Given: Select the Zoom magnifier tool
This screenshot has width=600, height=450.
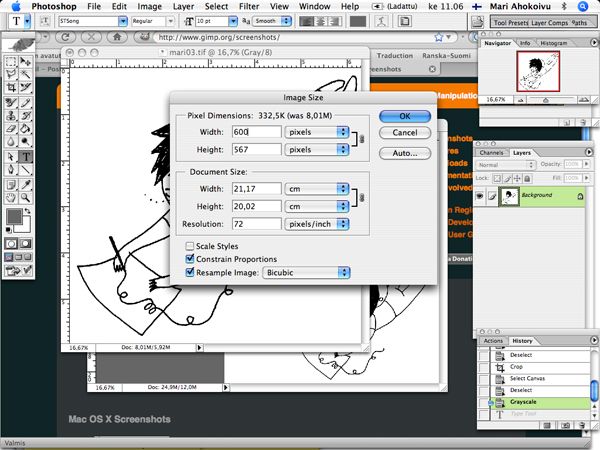Looking at the screenshot, I should click(25, 198).
